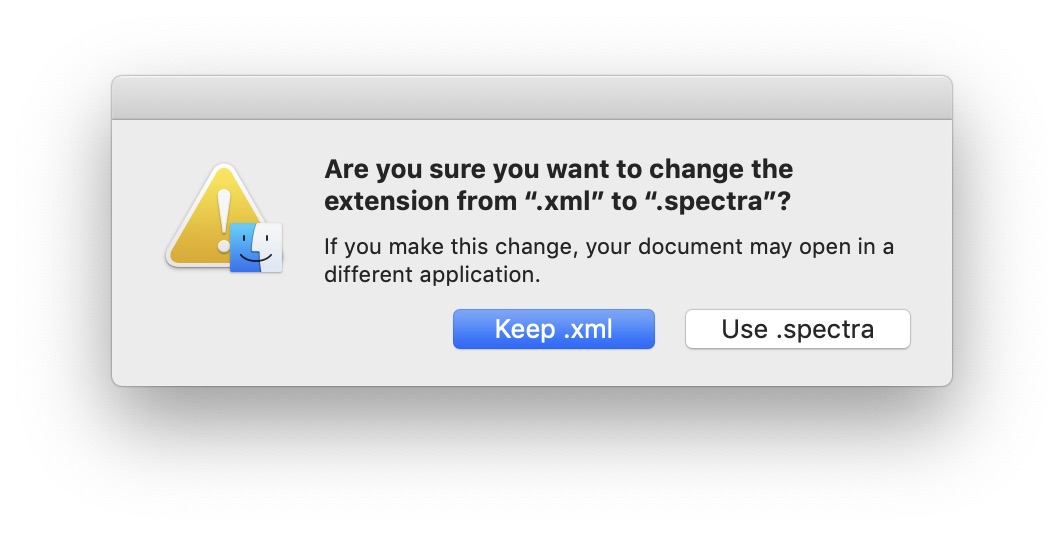The width and height of the screenshot is (1064, 534).
Task: Click the smiling Finder logo over the warning
Action: pyautogui.click(x=256, y=246)
